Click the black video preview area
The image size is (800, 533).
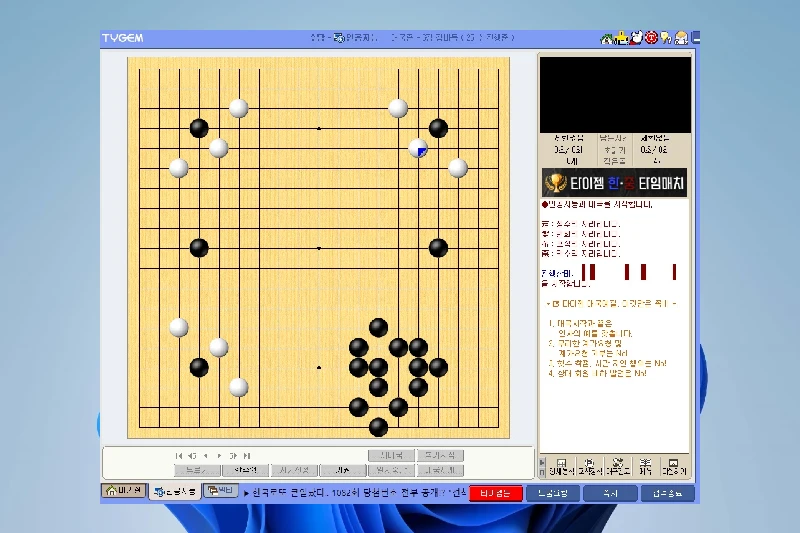click(614, 94)
